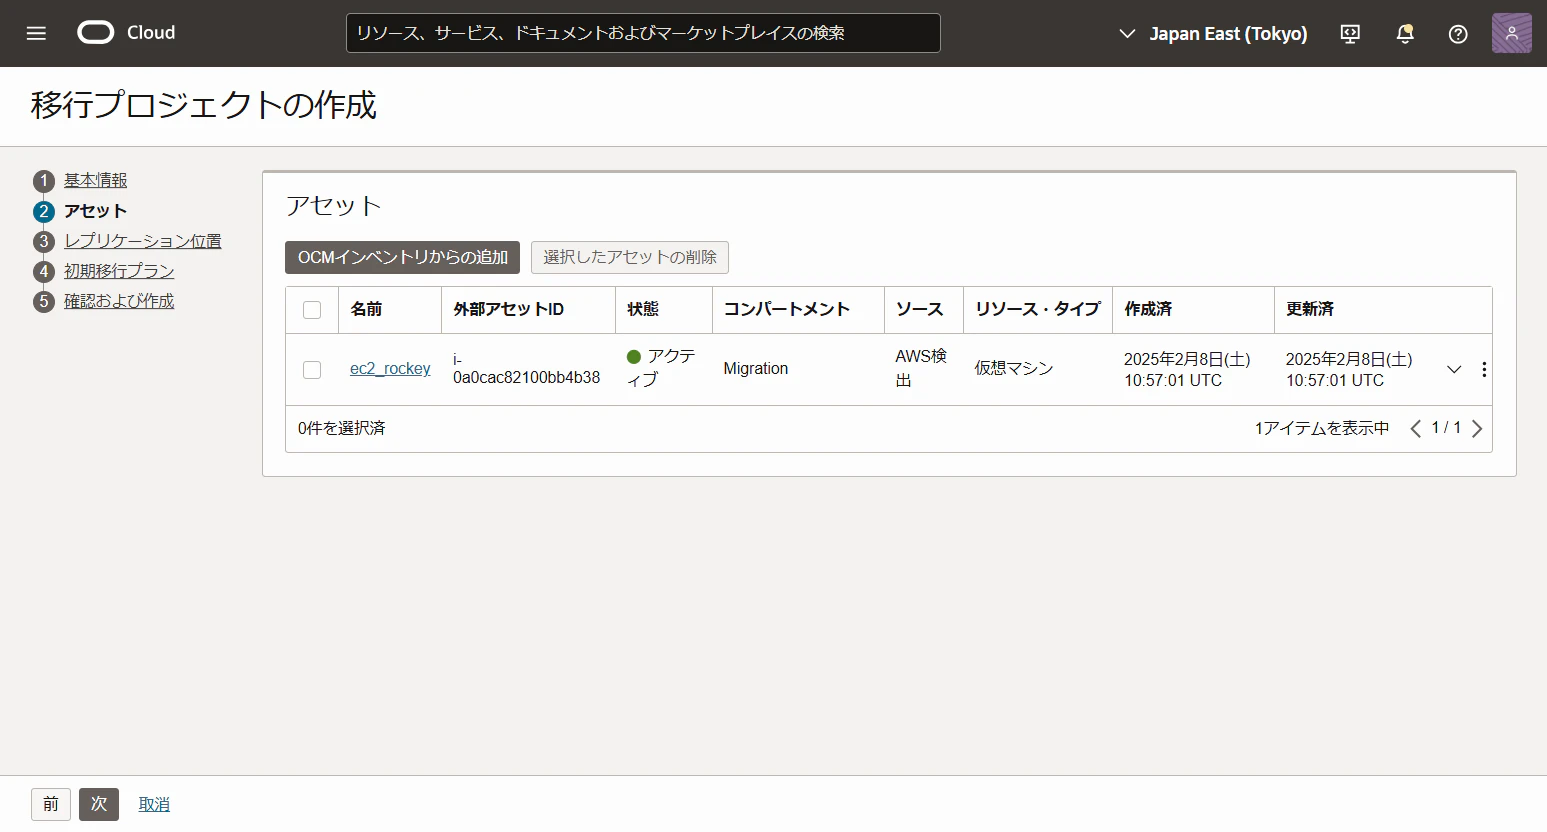
Task: Open the notifications bell
Action: click(x=1405, y=34)
